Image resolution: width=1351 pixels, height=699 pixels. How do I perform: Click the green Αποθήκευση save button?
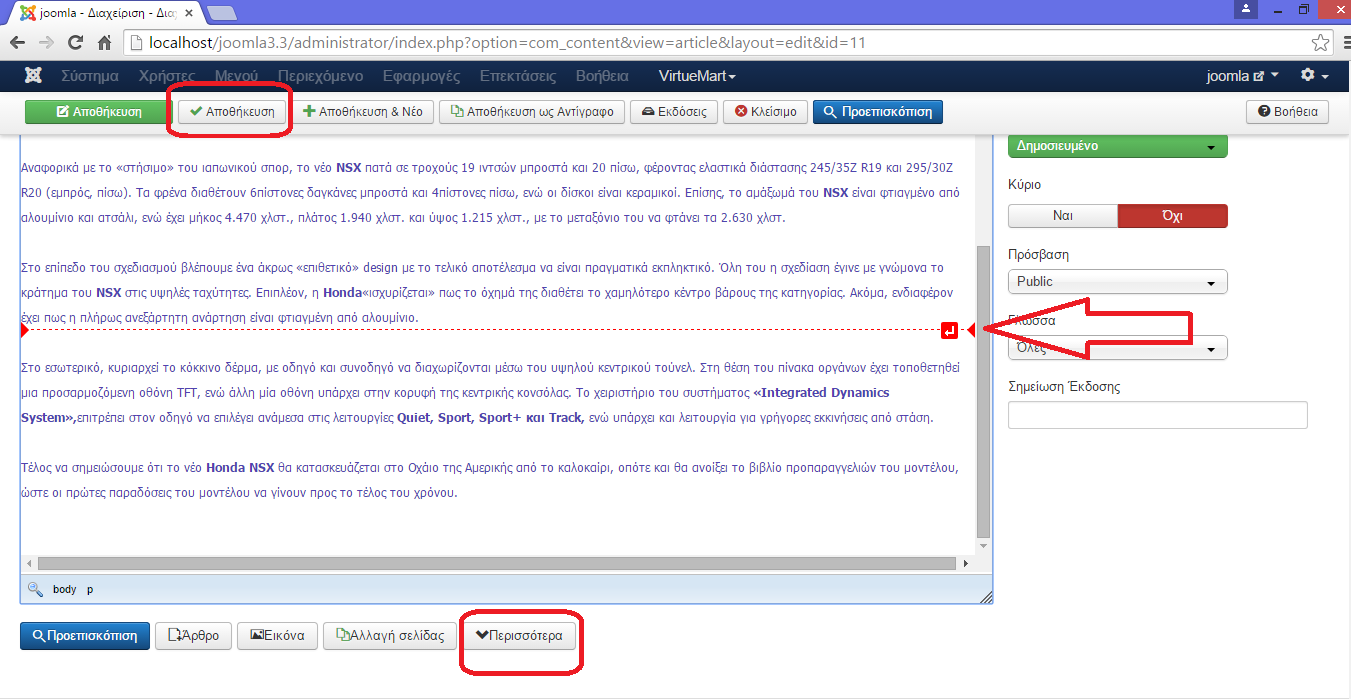point(98,112)
